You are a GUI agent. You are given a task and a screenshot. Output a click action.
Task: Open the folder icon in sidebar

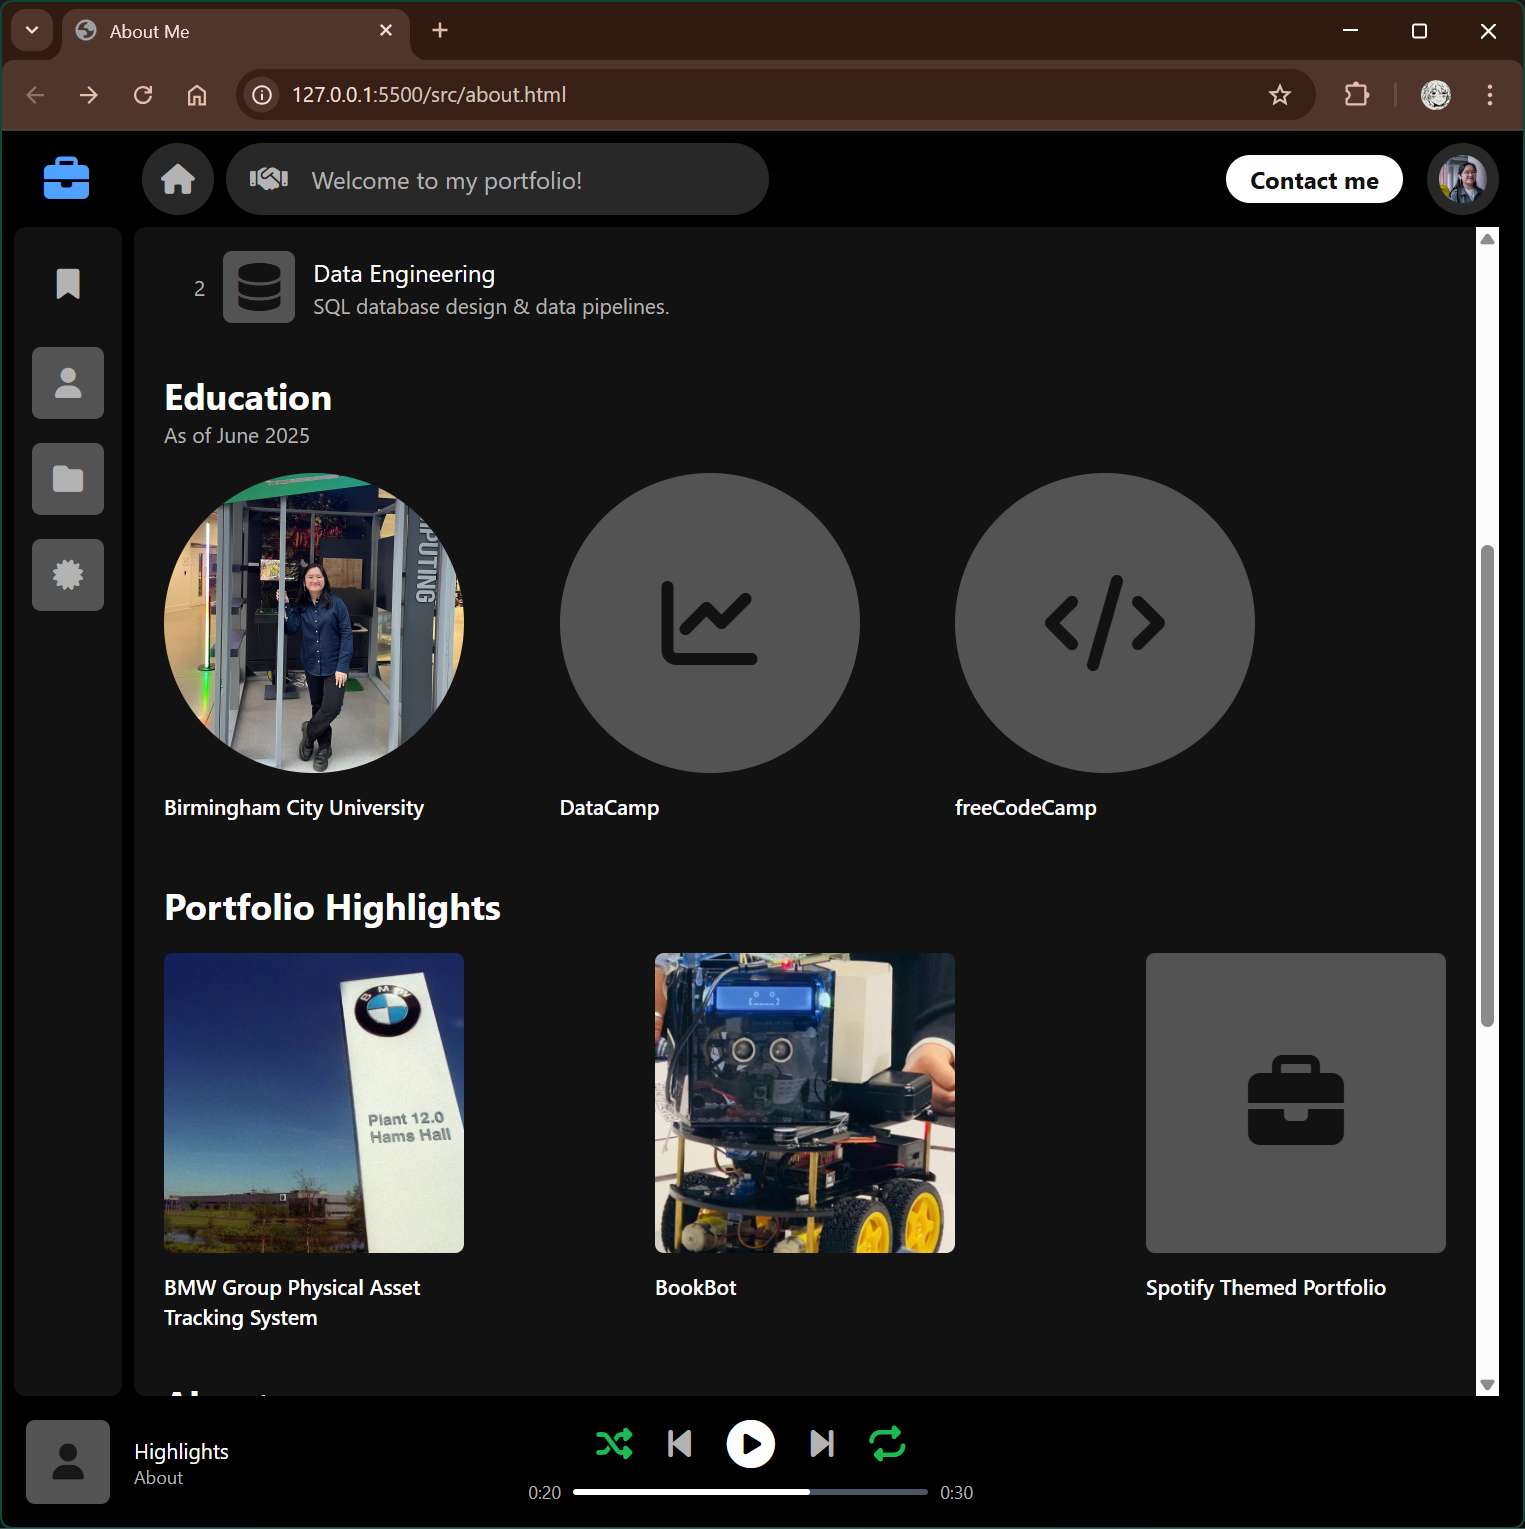[x=68, y=479]
